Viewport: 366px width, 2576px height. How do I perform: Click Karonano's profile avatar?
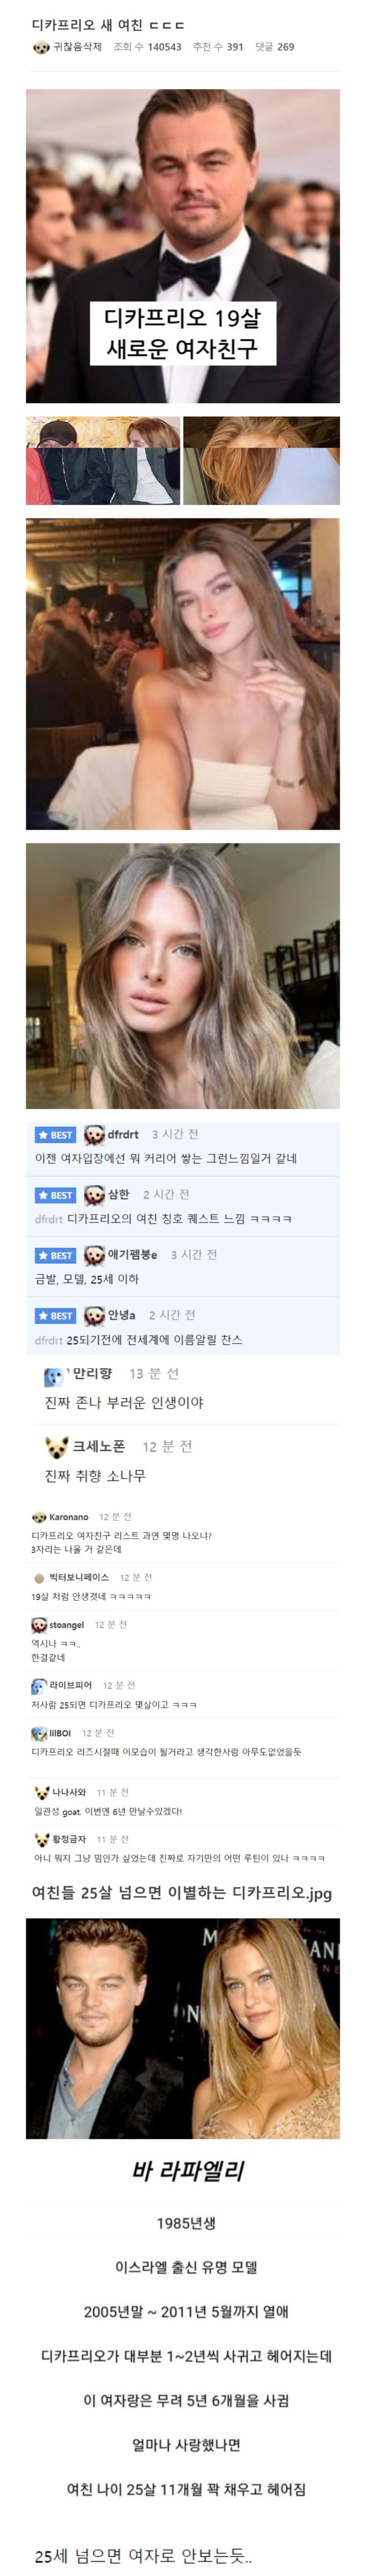38,1517
